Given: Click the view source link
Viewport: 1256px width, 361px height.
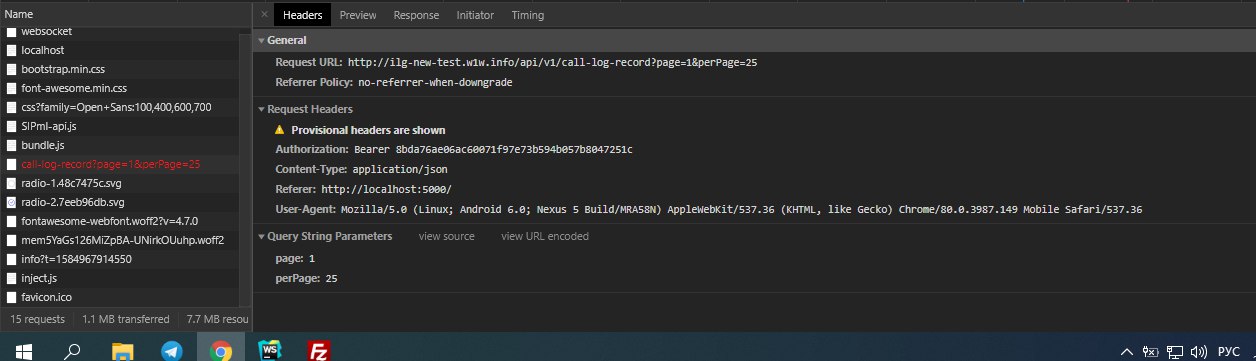Looking at the screenshot, I should coord(447,237).
